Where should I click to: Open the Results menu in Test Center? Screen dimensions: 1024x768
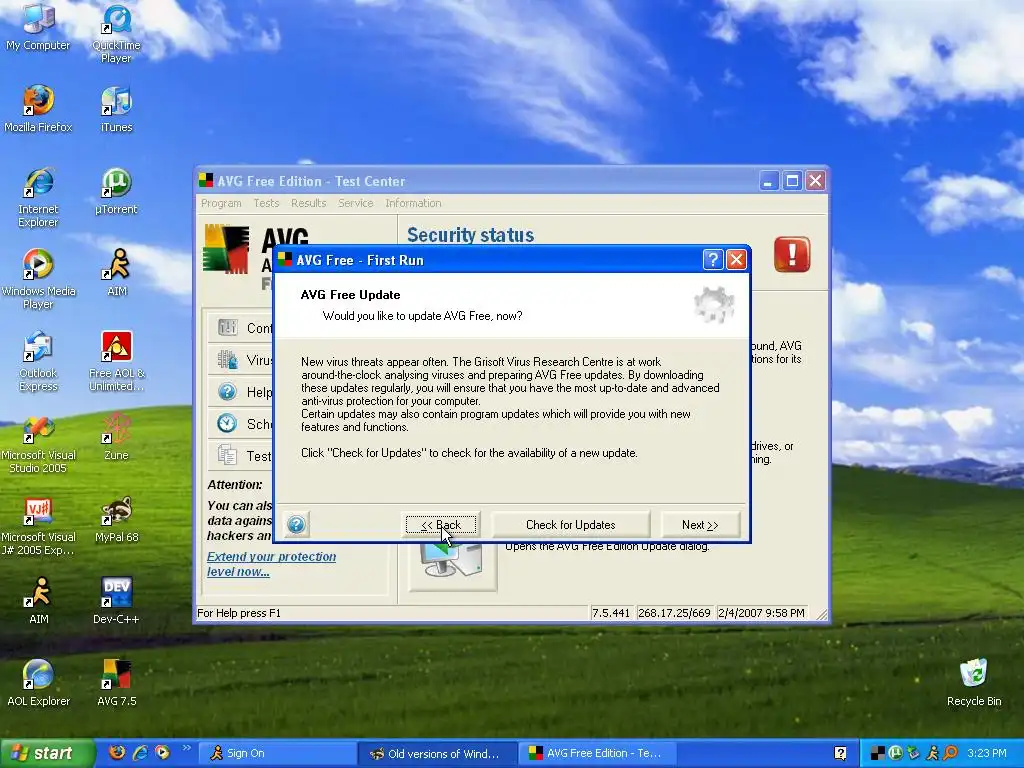click(x=308, y=203)
